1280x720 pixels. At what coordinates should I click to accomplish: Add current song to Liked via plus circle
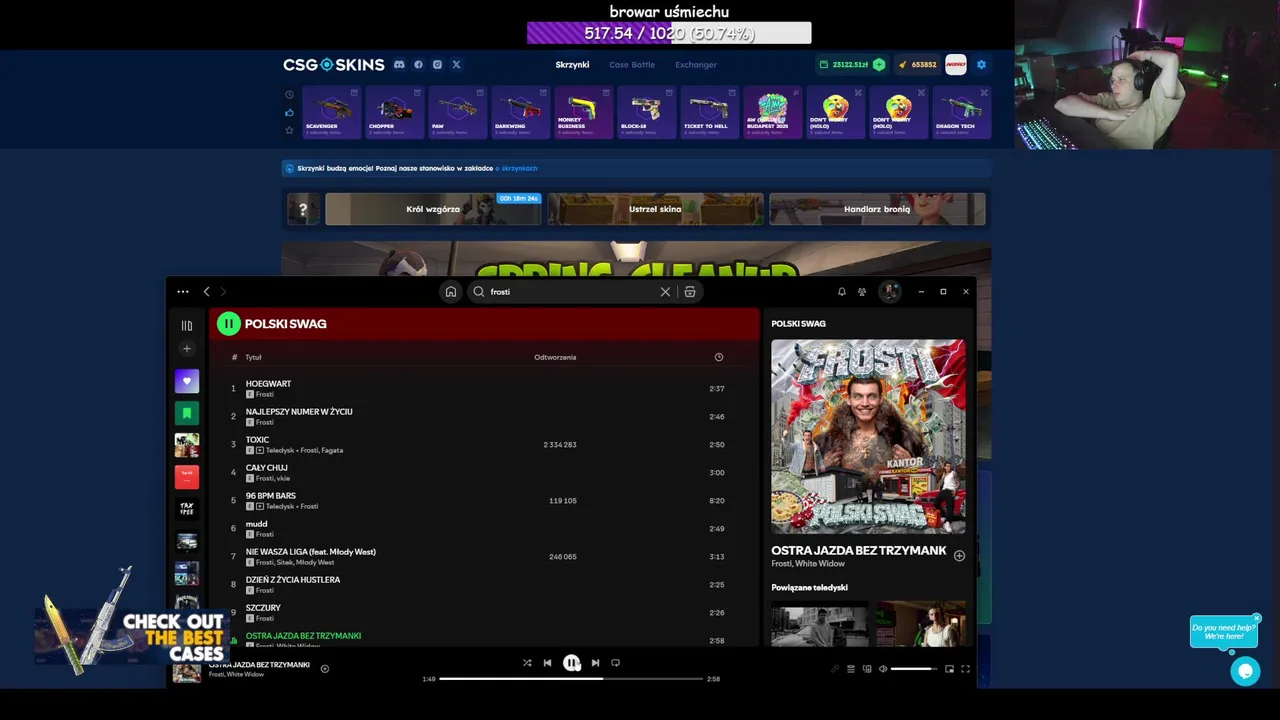(x=325, y=669)
